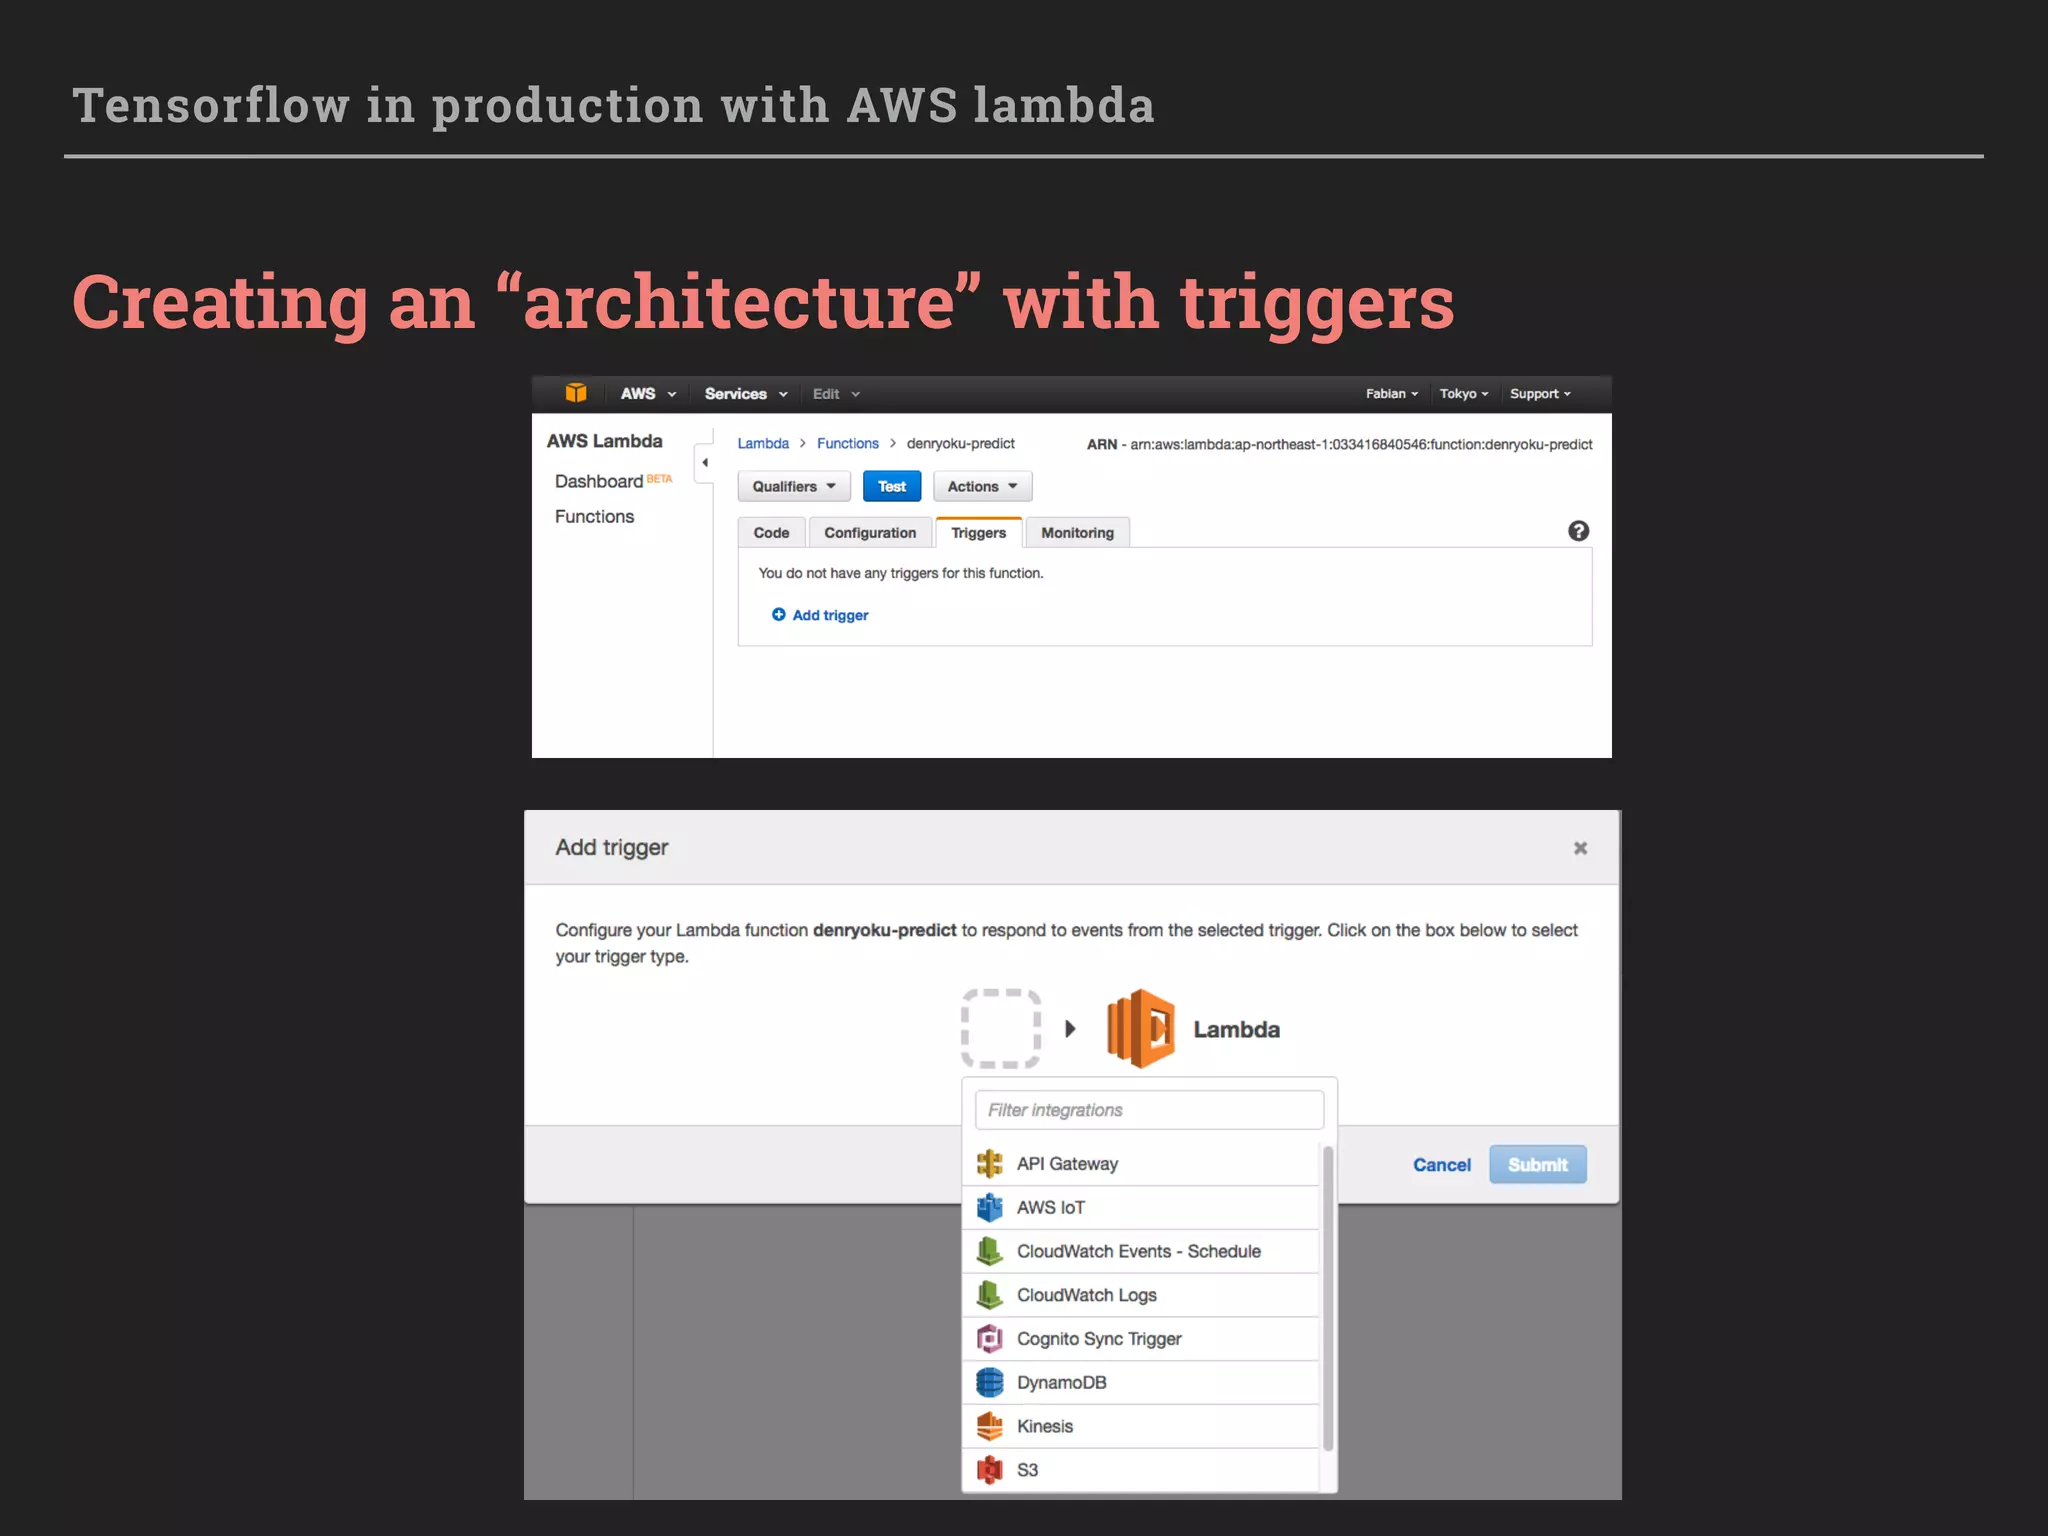Open the Fabian account dropdown
Viewport: 2048px width, 1536px height.
tap(1392, 394)
